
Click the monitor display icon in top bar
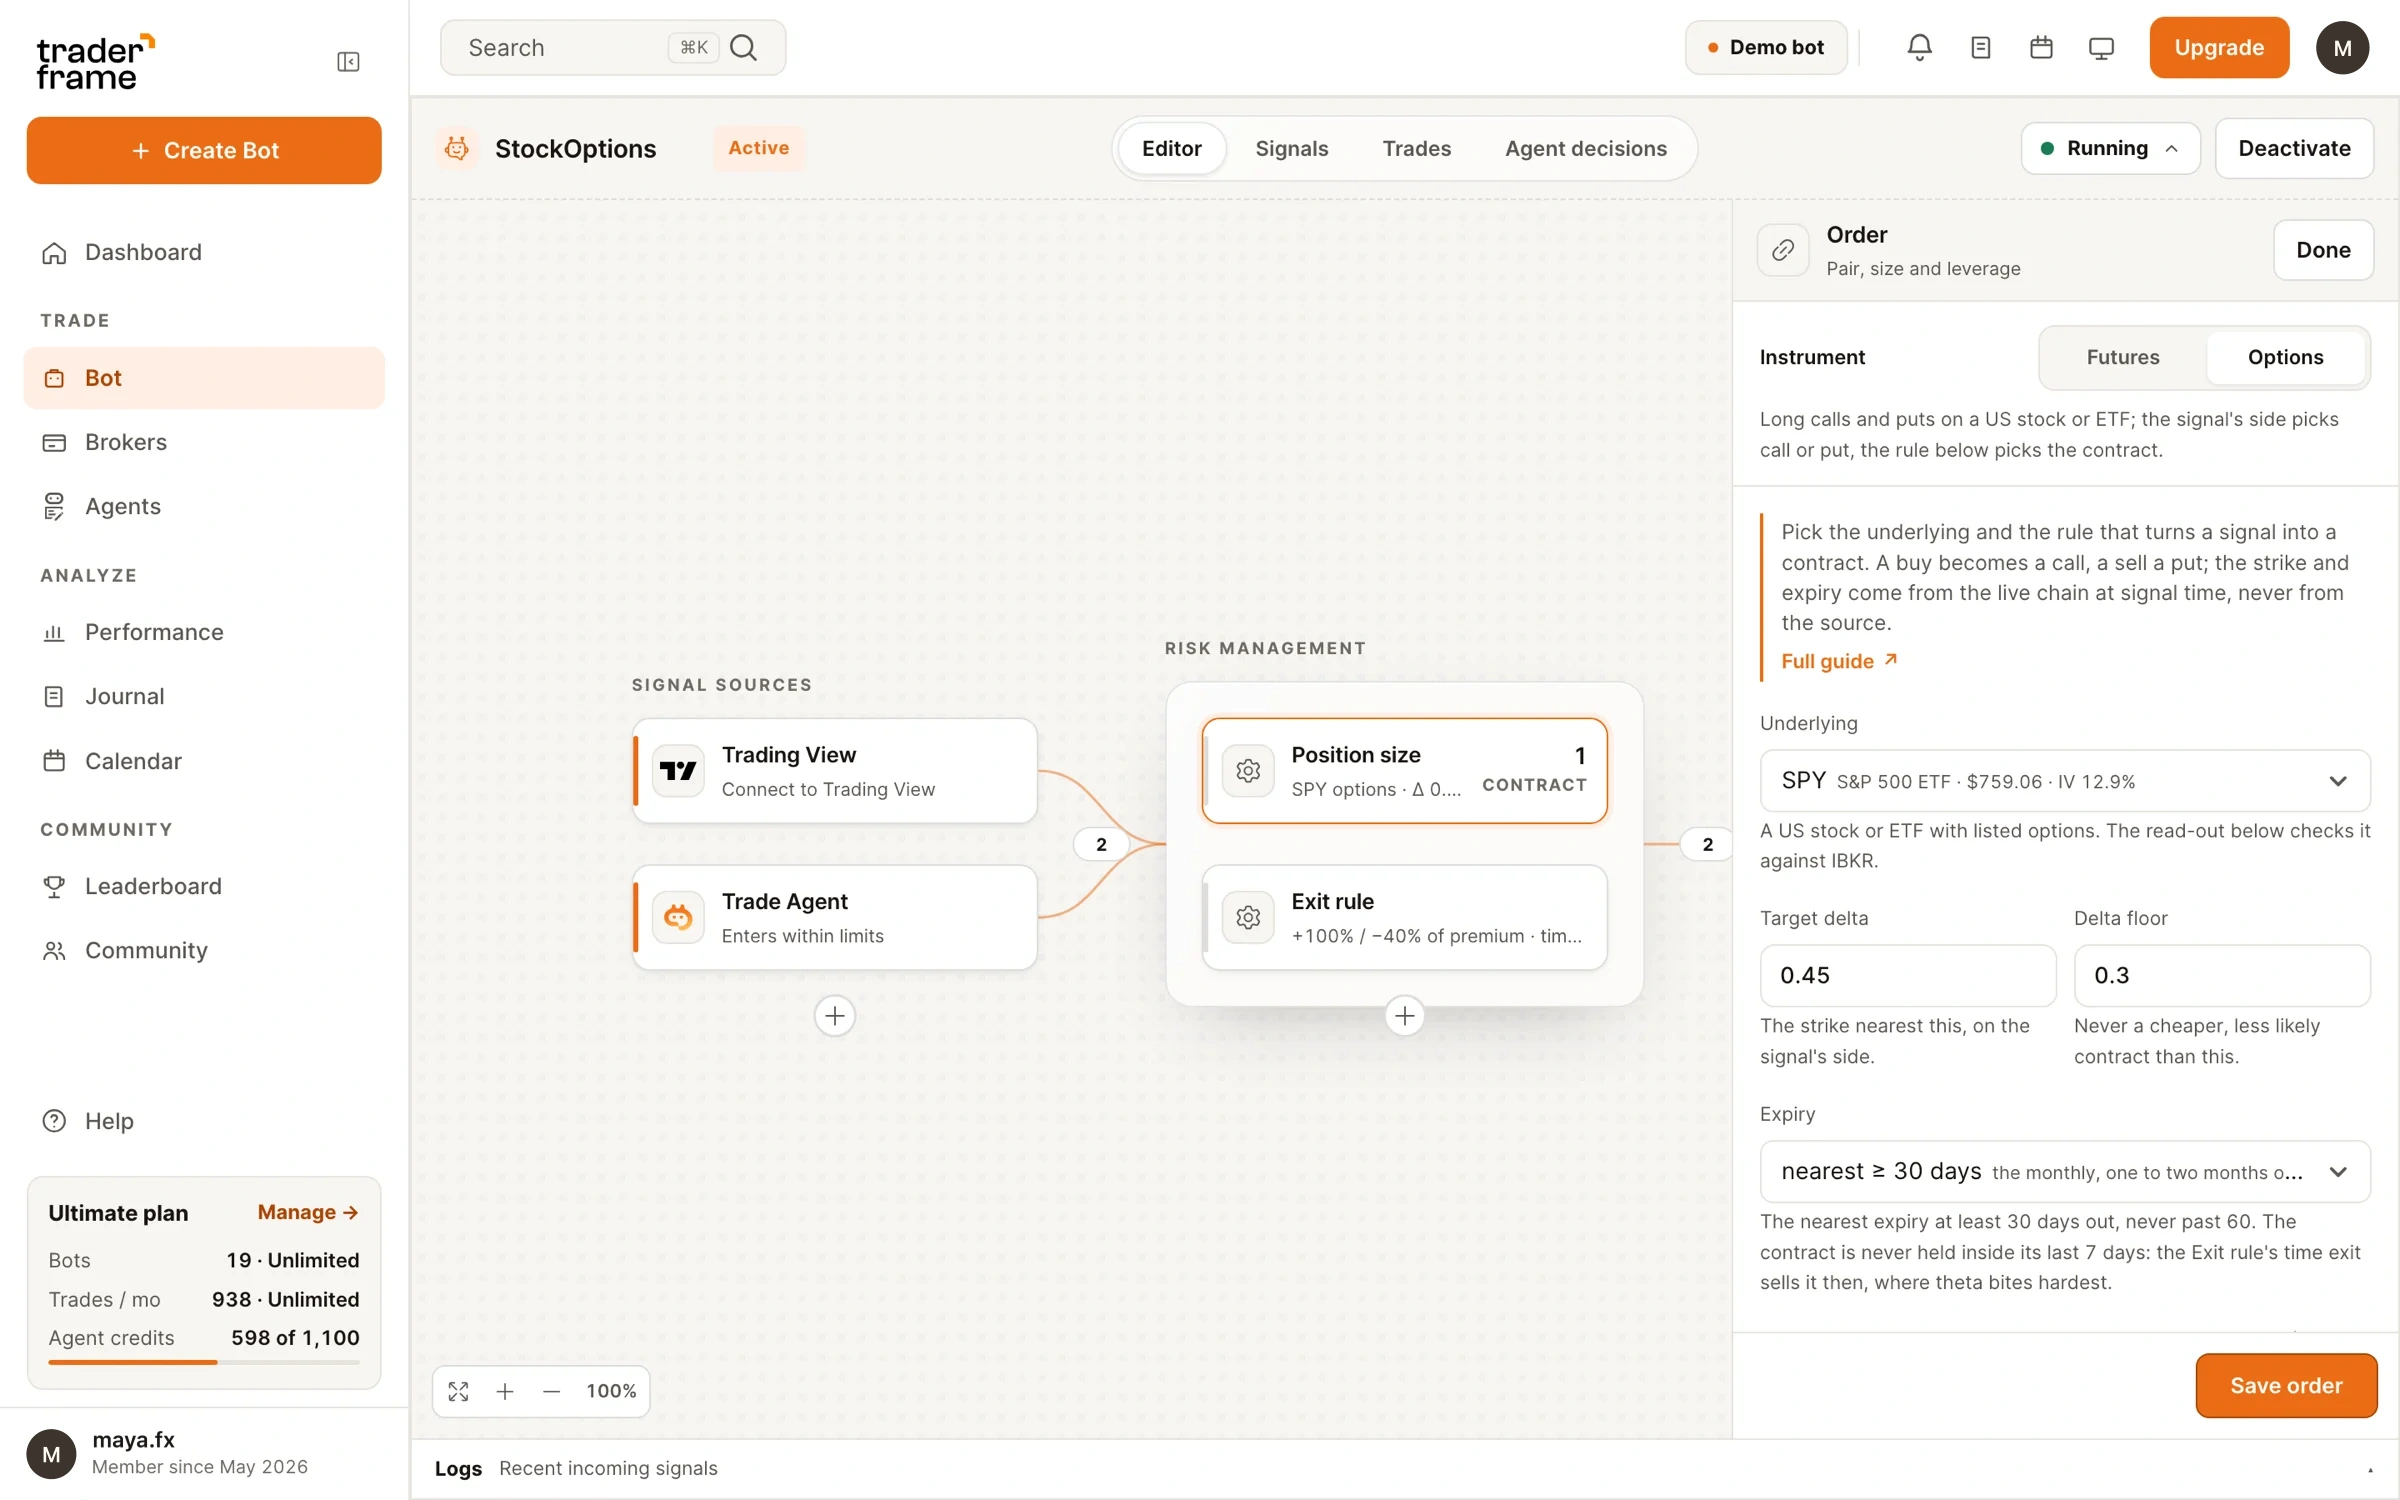point(2101,48)
